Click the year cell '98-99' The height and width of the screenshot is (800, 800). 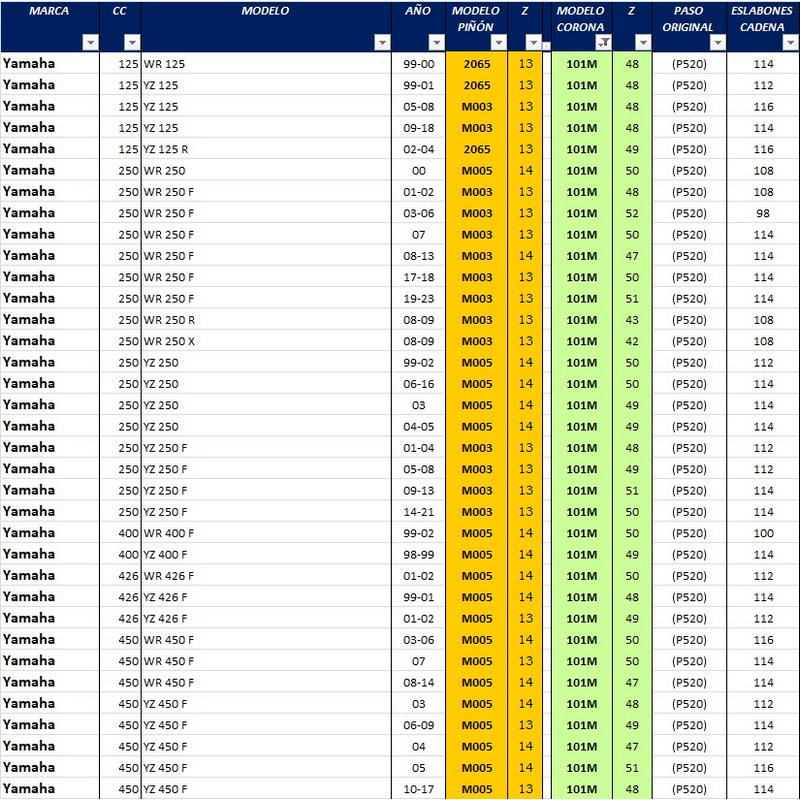[418, 555]
